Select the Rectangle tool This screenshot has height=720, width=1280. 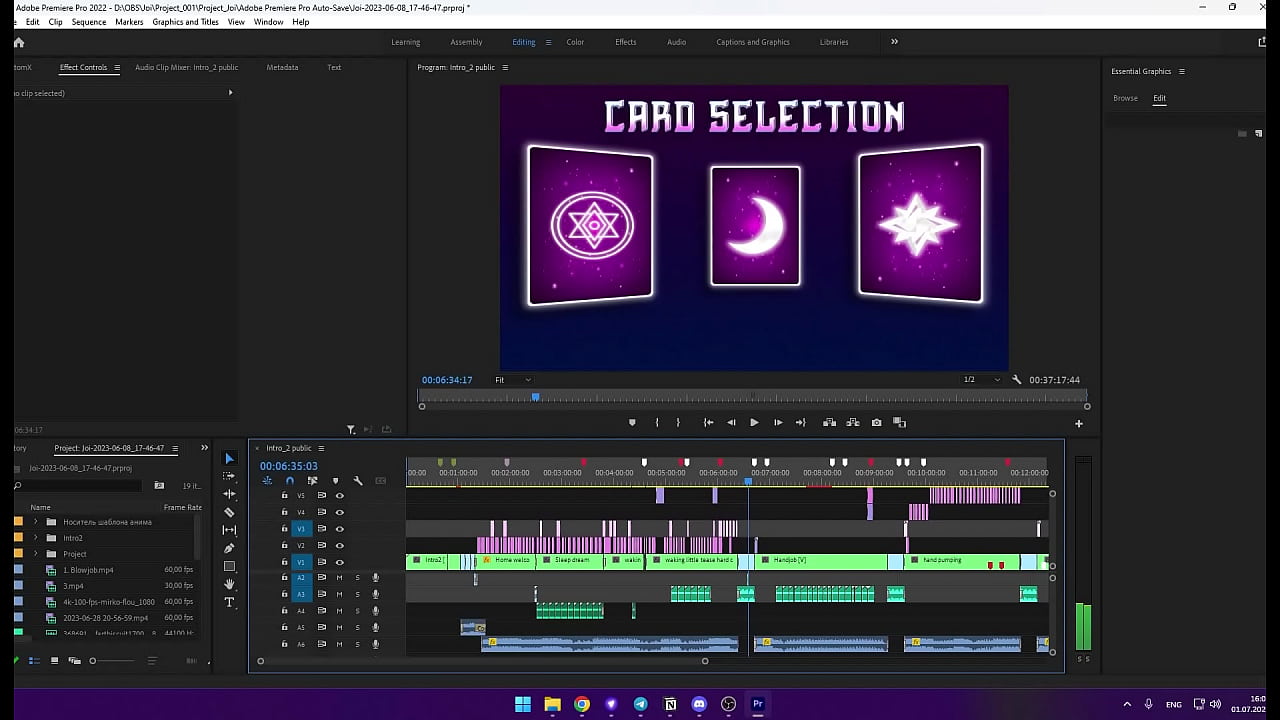point(229,565)
